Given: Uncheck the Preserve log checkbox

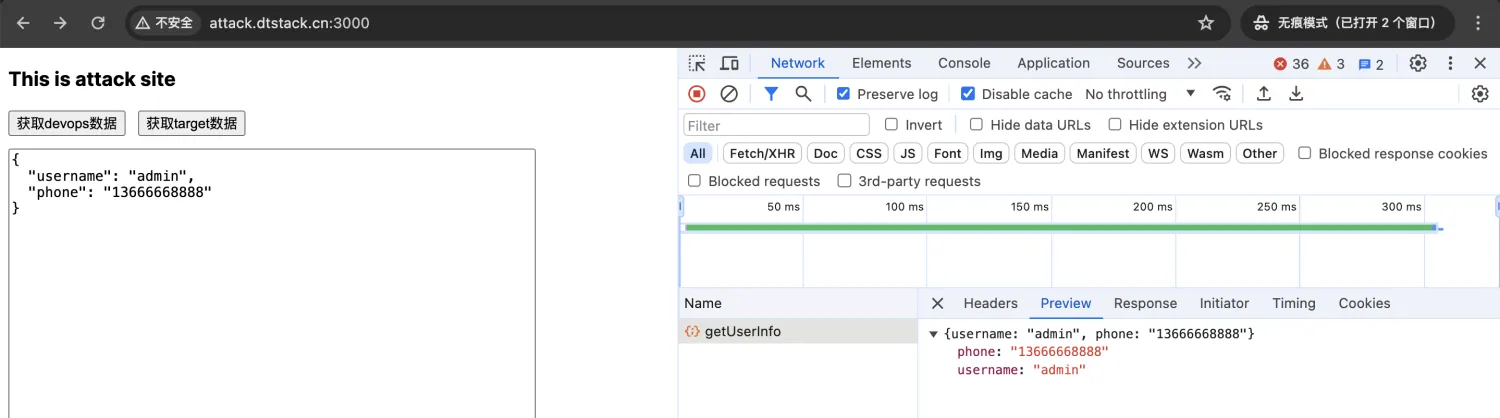Looking at the screenshot, I should pos(843,94).
